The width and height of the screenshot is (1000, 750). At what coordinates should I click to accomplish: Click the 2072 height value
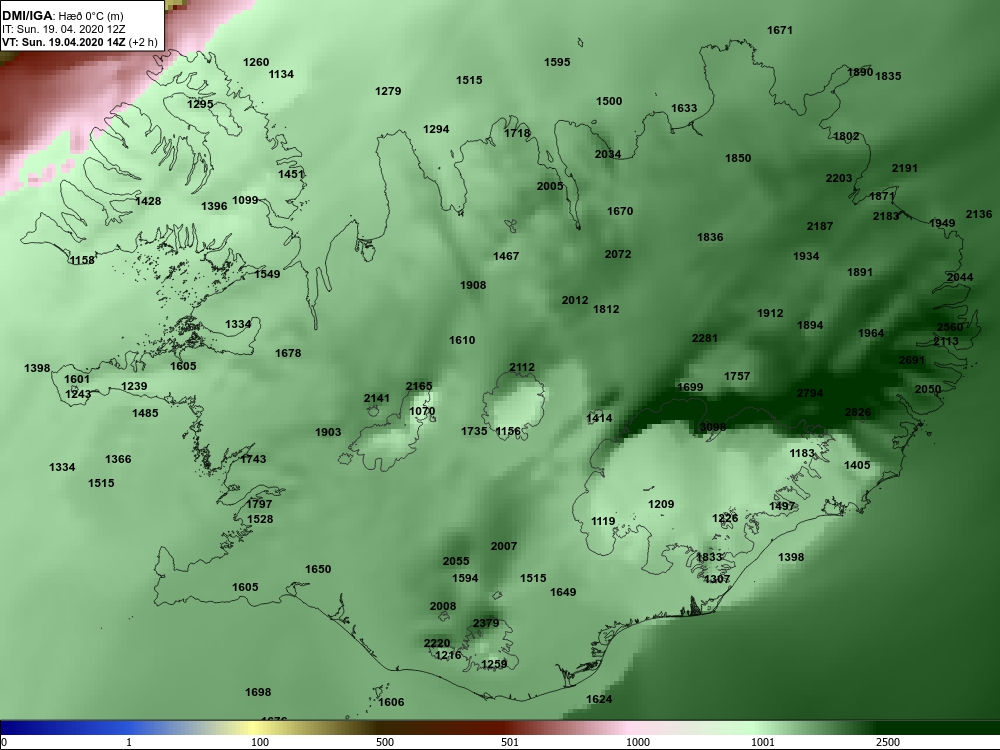618,254
